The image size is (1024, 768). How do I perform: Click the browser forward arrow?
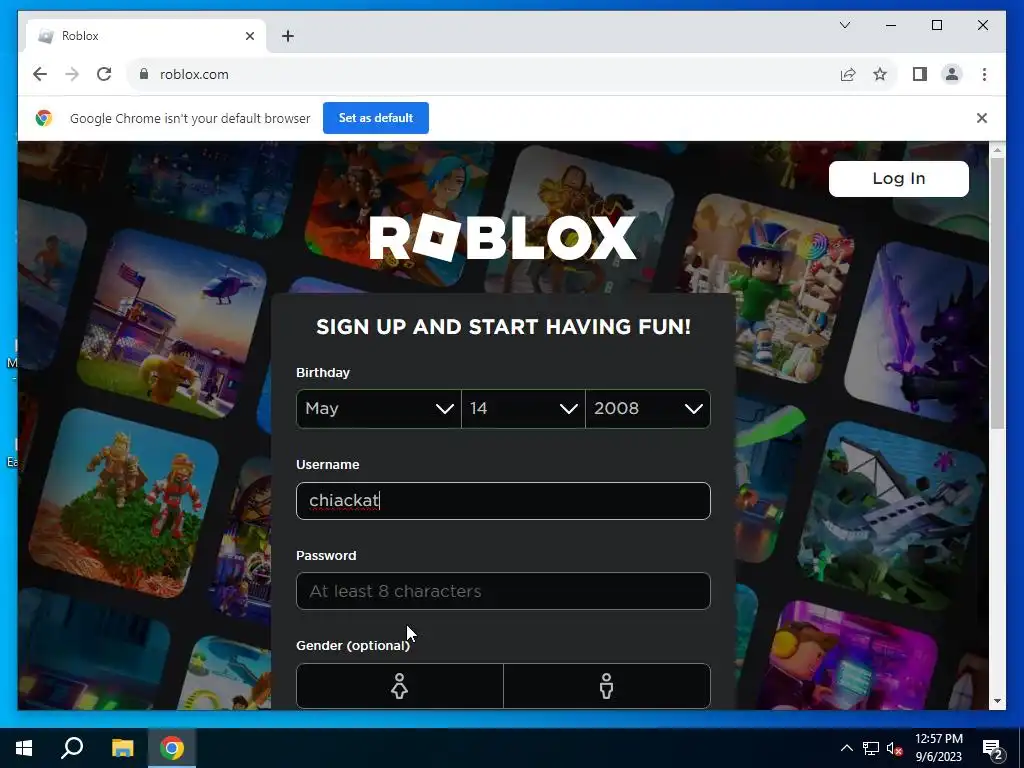tap(72, 74)
